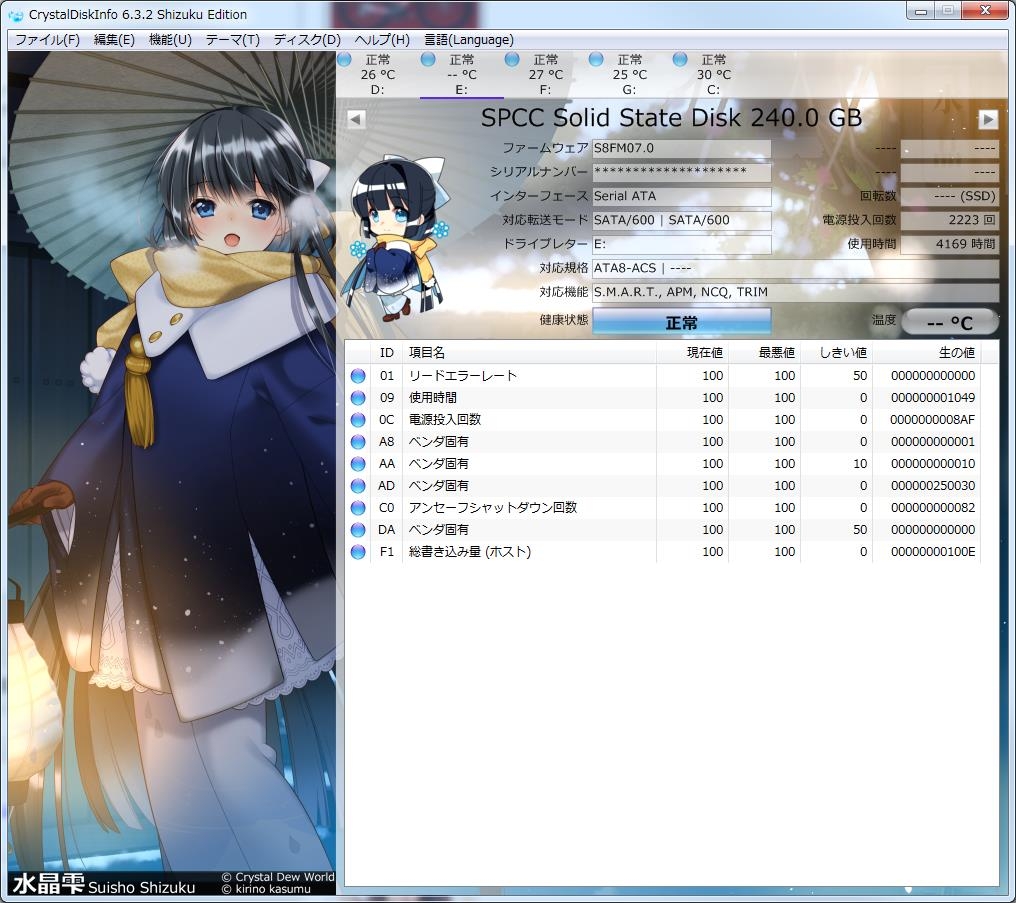
Task: Select the リードエラーレート attribute row
Action: [662, 376]
